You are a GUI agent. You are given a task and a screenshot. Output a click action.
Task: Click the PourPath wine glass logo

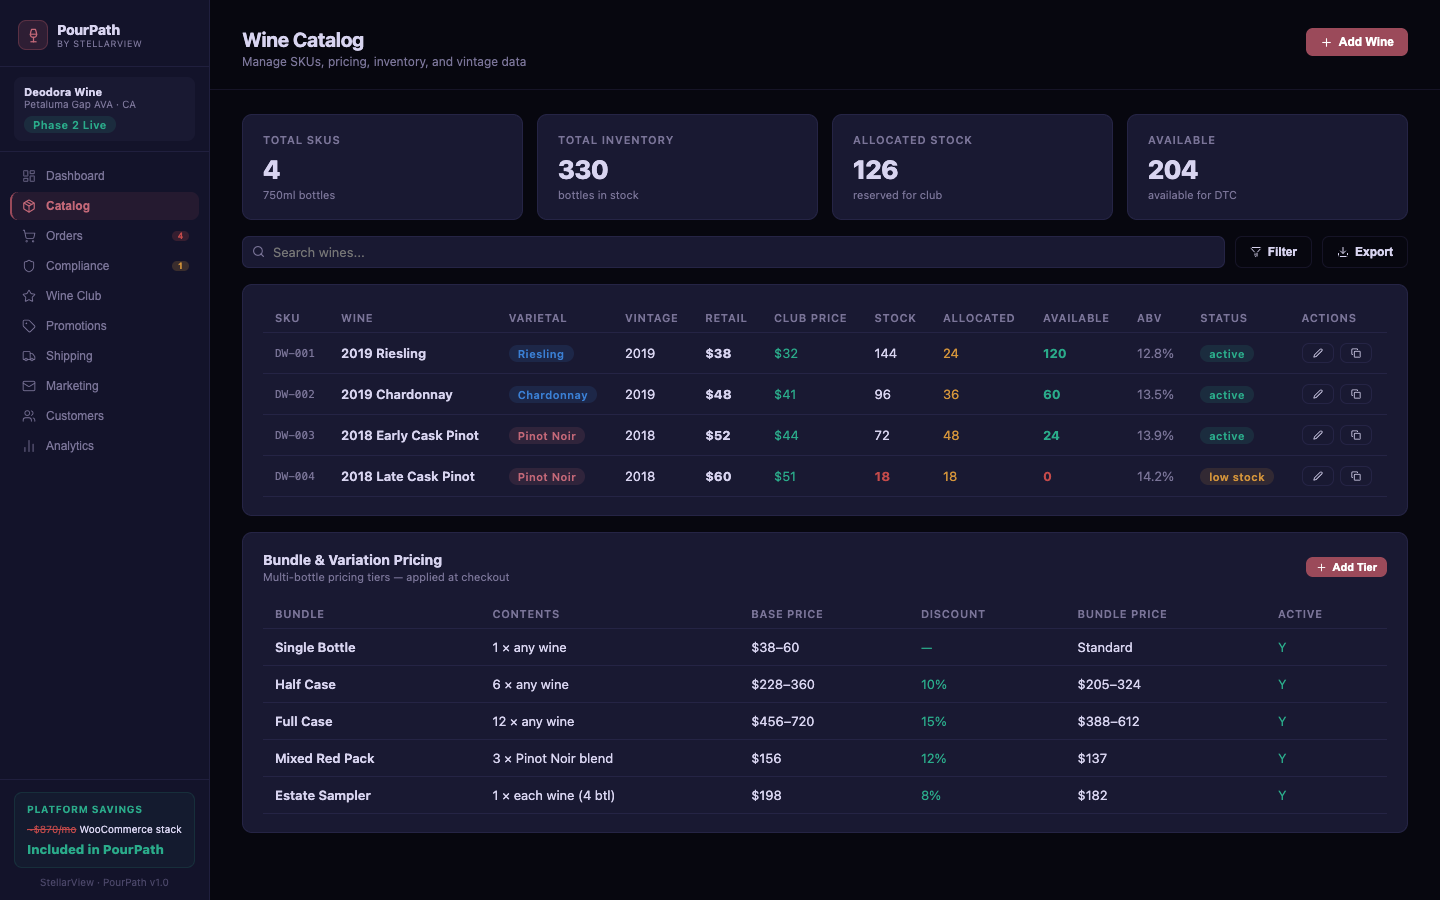click(x=33, y=35)
